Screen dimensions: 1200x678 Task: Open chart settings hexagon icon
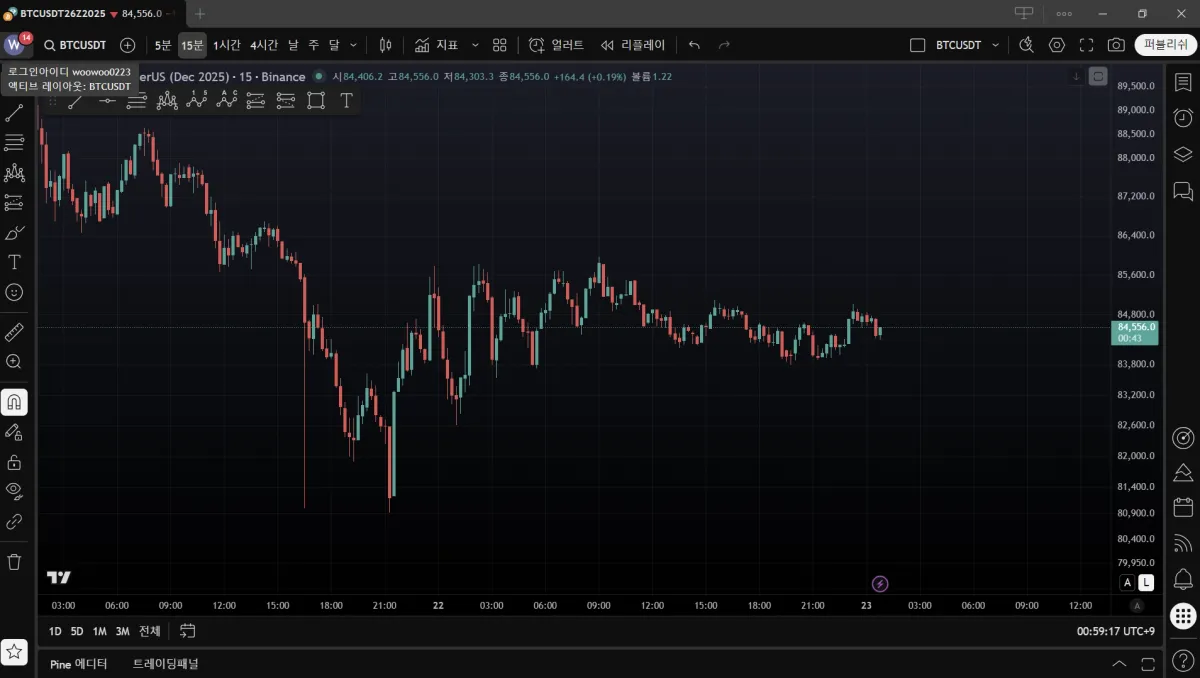(x=1057, y=45)
